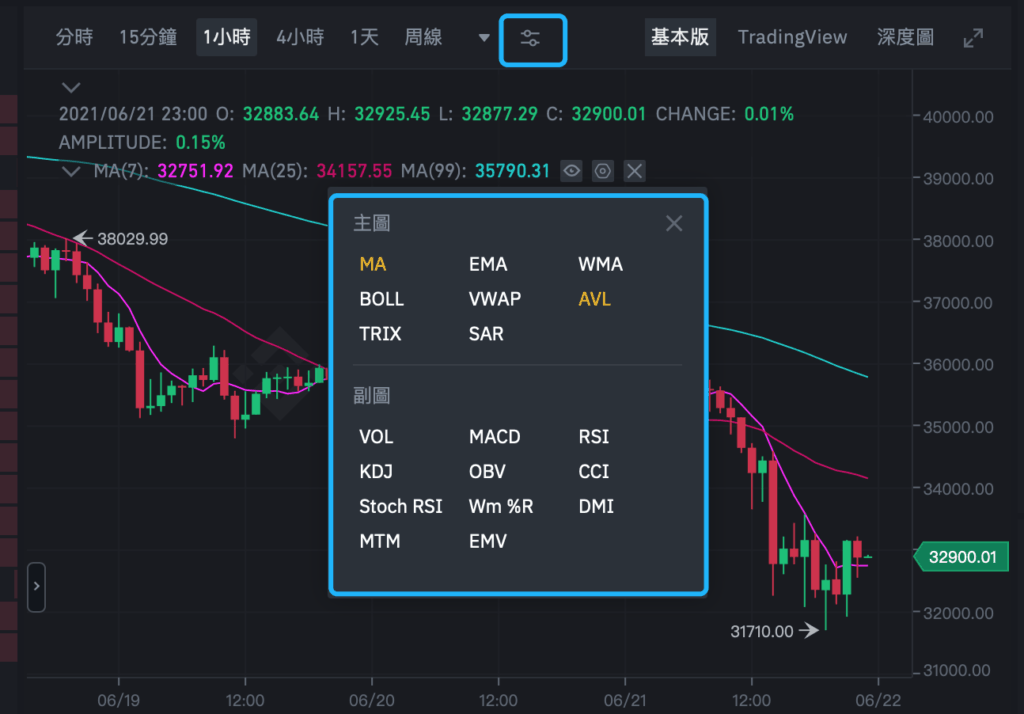Image resolution: width=1024 pixels, height=714 pixels.
Task: Toggle MA line visibility eye icon
Action: pos(571,171)
